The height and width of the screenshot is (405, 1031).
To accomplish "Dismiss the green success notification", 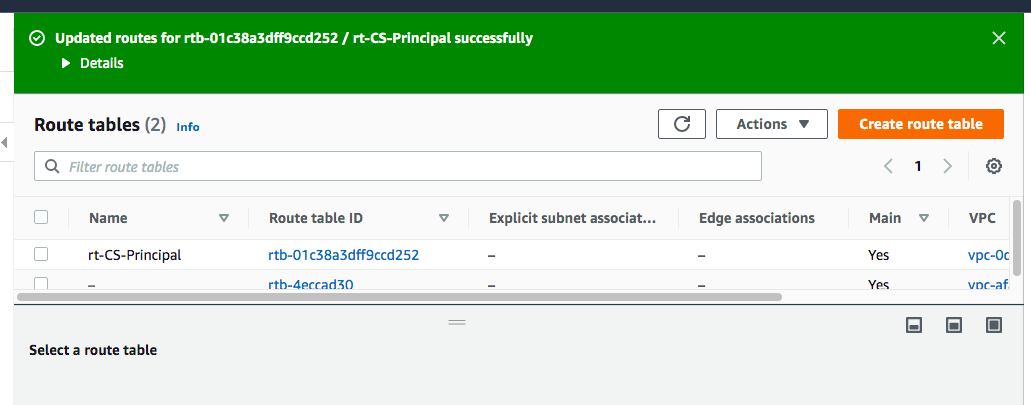I will coord(998,38).
